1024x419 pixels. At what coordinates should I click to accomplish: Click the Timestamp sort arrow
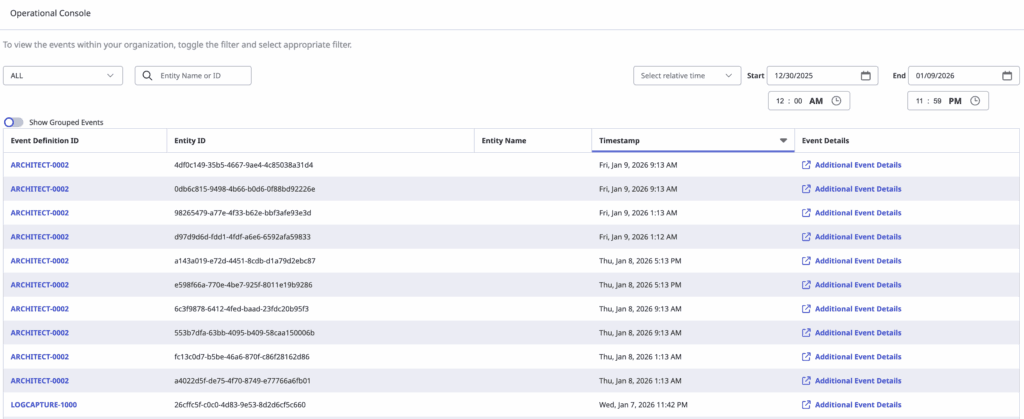tap(783, 141)
